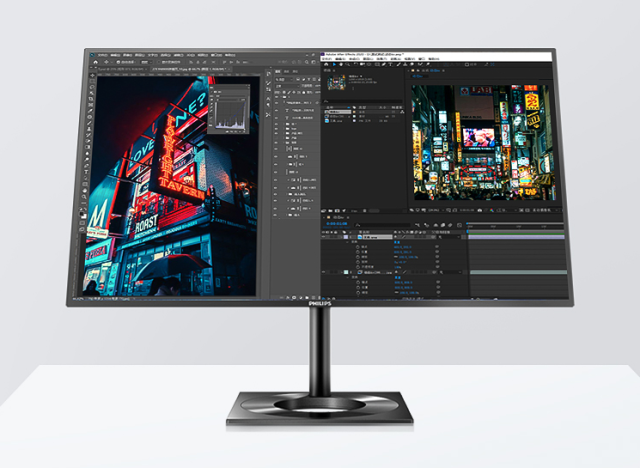Image resolution: width=640 pixels, height=468 pixels.
Task: Click the curve line in Photoshop's Curves graph
Action: [236, 115]
